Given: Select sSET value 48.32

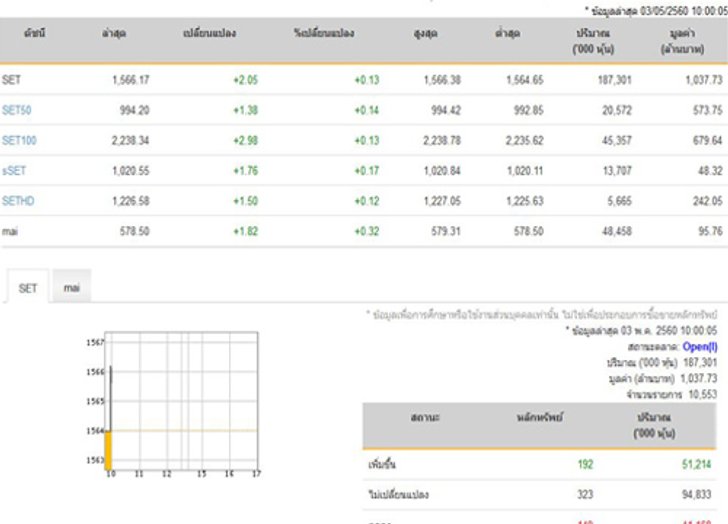Looking at the screenshot, I should [710, 170].
